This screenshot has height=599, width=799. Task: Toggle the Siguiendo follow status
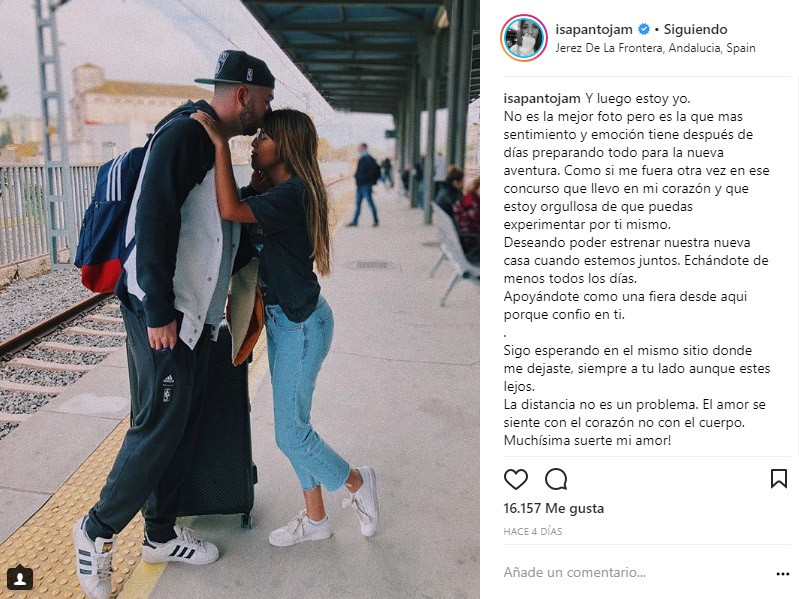695,30
